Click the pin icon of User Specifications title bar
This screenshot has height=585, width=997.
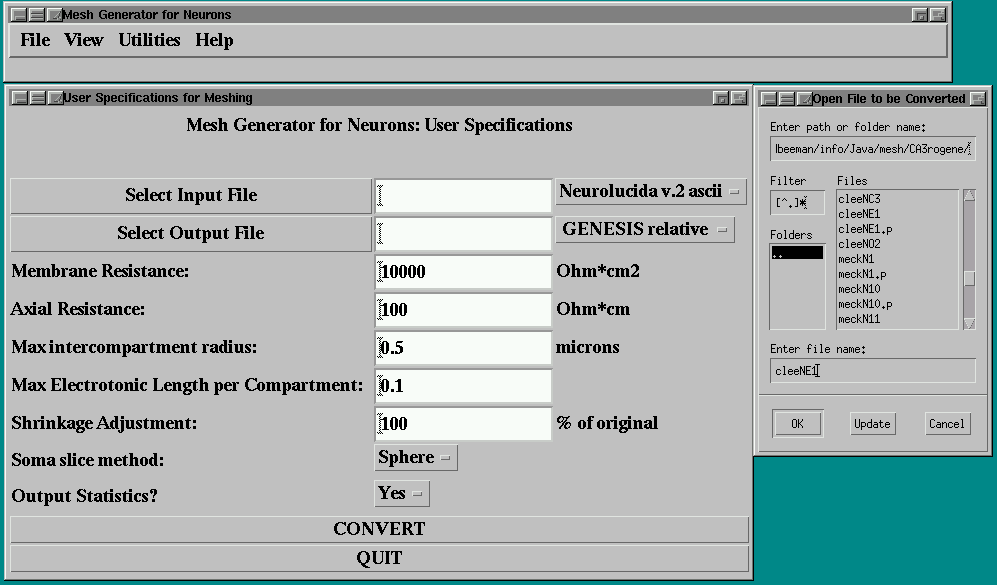point(55,98)
